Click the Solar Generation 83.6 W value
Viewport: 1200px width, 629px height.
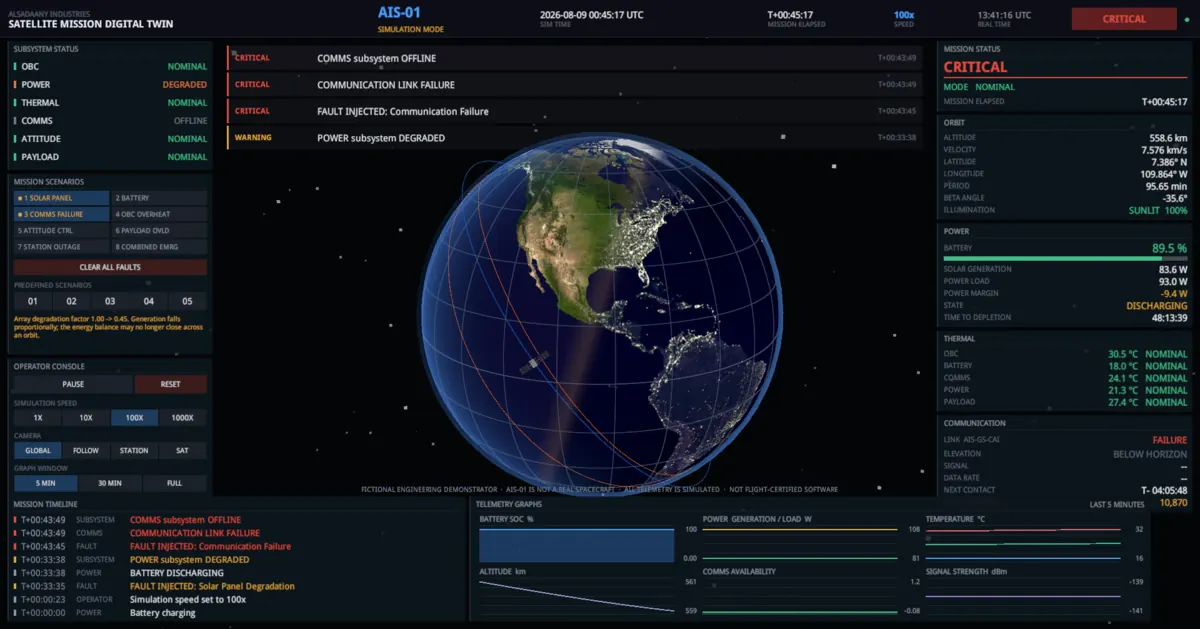(x=1173, y=269)
